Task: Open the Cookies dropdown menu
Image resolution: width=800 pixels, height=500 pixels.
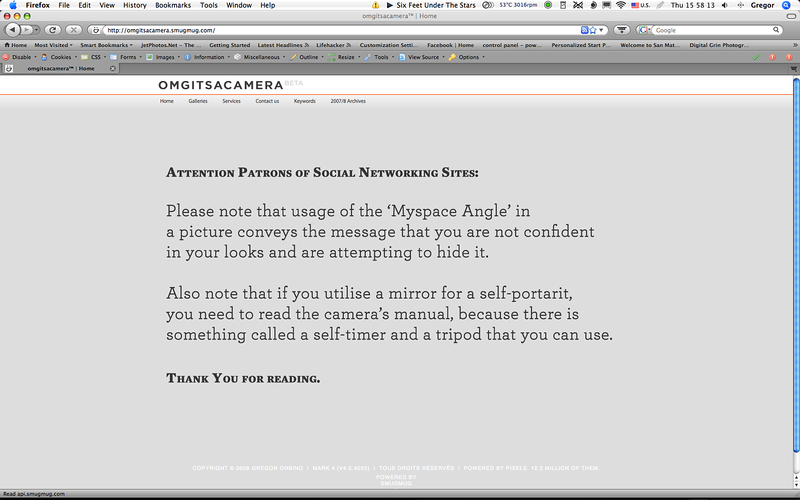Action: 60,57
